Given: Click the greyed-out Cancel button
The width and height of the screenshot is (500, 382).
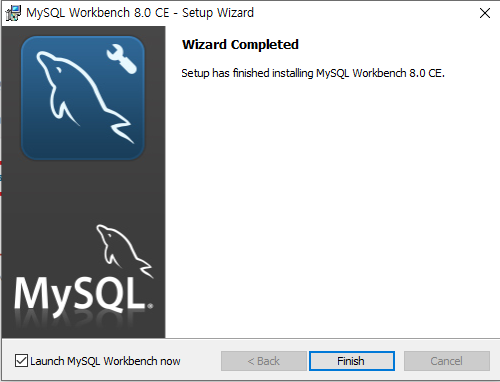Looking at the screenshot, I should [447, 361].
